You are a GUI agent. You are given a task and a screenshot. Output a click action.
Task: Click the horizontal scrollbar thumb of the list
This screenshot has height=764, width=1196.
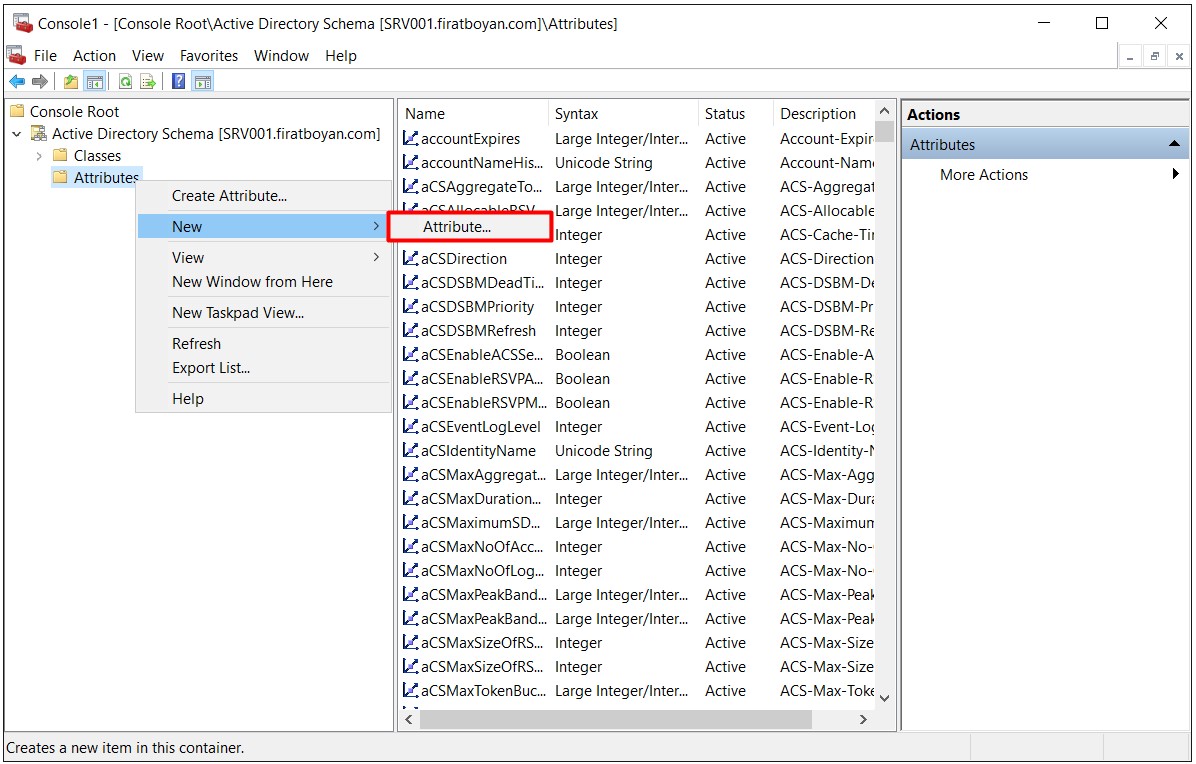coord(616,719)
